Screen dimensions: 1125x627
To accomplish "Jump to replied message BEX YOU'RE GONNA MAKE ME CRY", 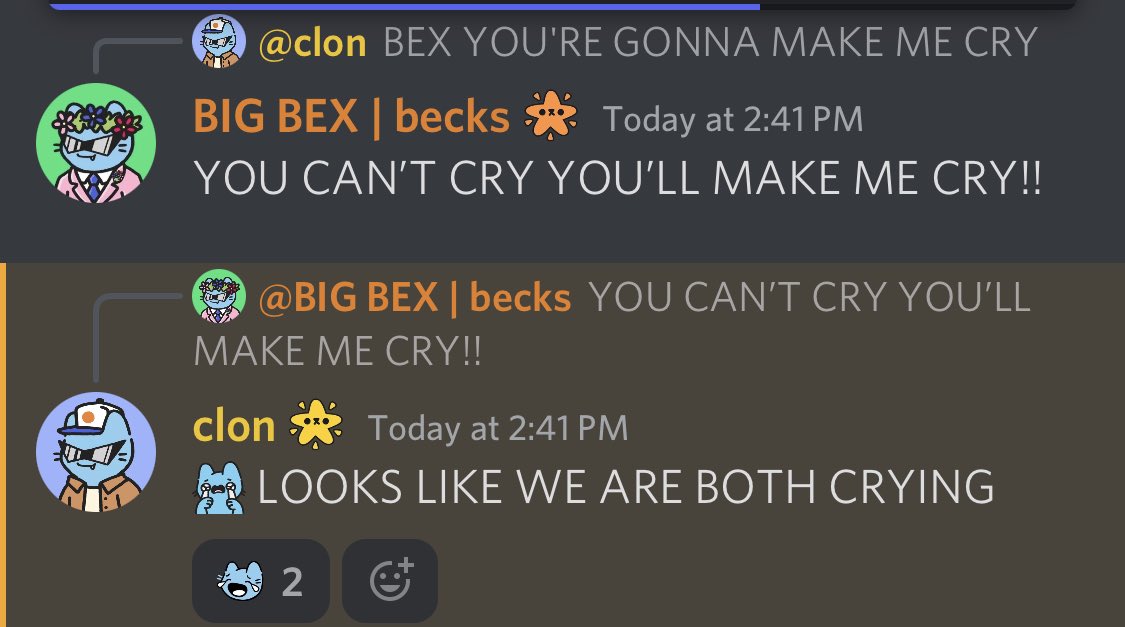I will (x=710, y=42).
